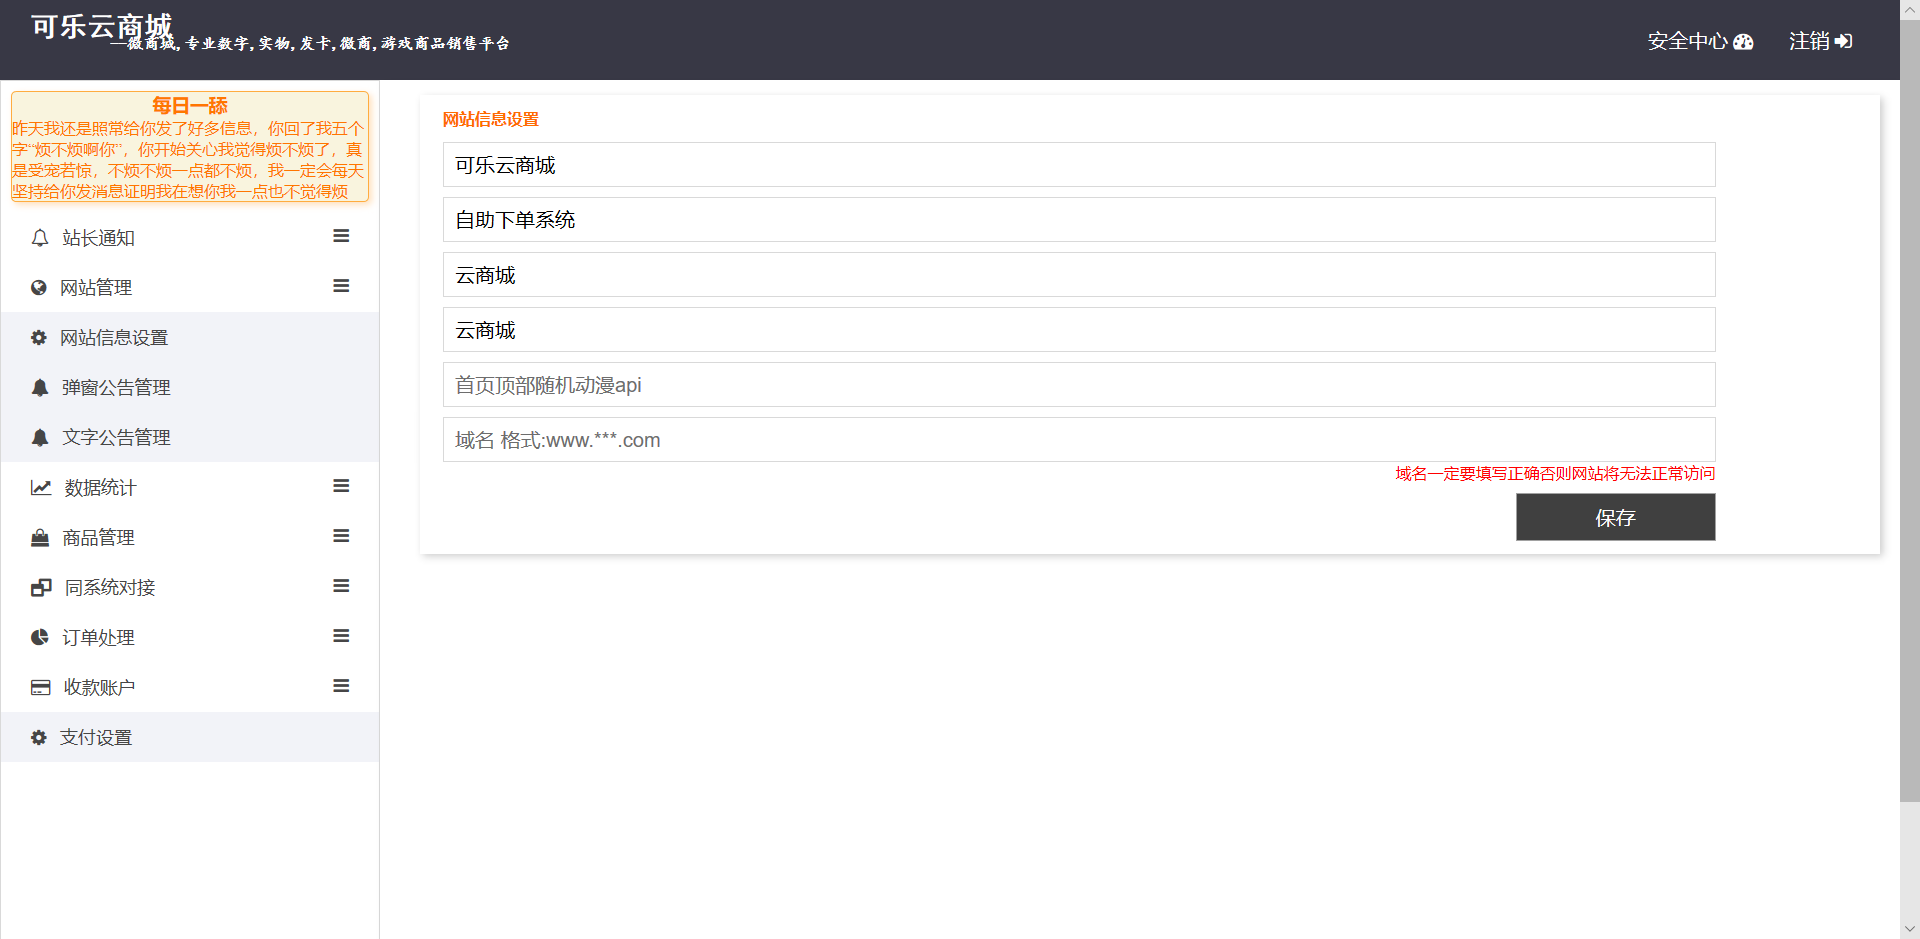Open 文字公告管理 submenu item

coord(116,438)
